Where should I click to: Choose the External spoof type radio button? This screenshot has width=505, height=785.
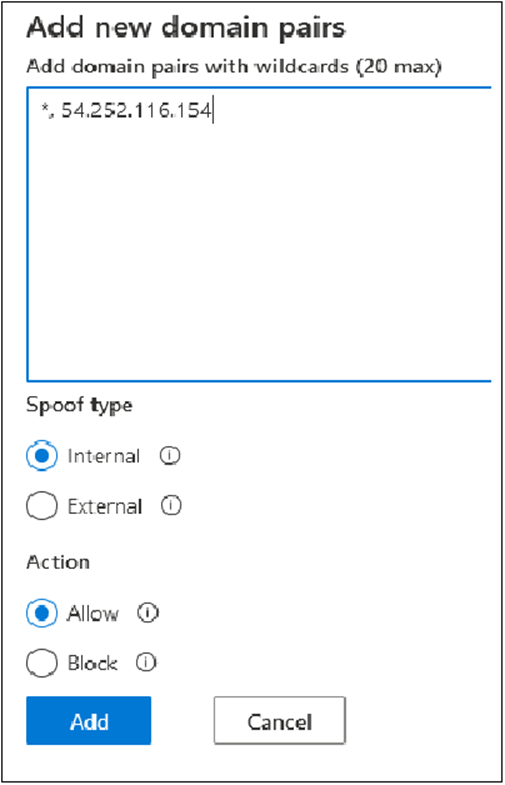42,506
